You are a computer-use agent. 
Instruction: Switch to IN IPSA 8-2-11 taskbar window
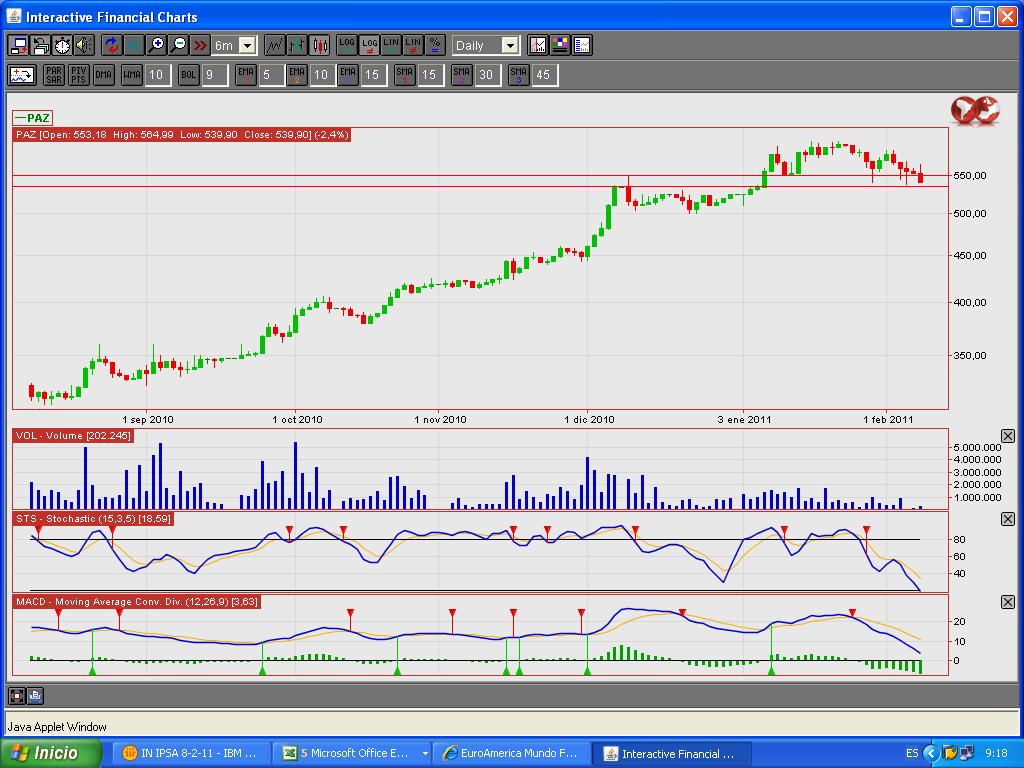(190, 753)
